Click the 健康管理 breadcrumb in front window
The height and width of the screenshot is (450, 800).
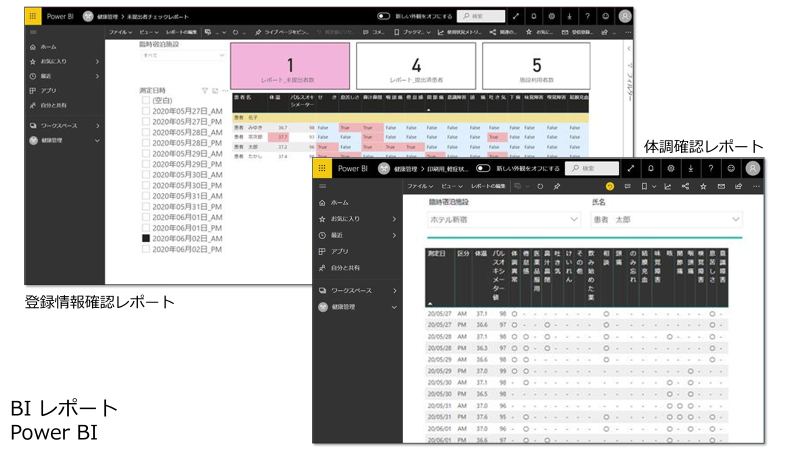pos(405,169)
